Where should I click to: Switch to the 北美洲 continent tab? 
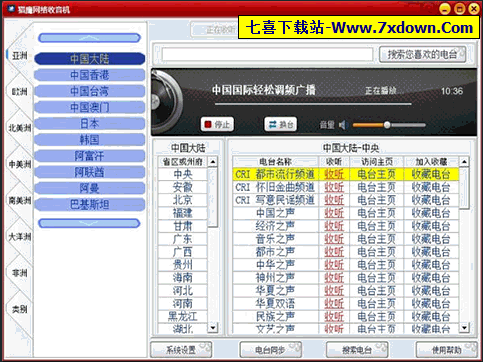(x=19, y=128)
